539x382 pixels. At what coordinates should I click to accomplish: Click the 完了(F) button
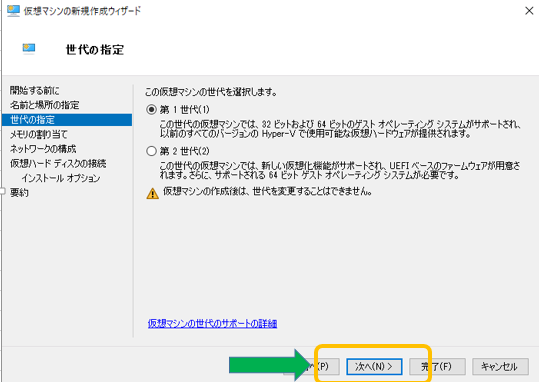437,367
